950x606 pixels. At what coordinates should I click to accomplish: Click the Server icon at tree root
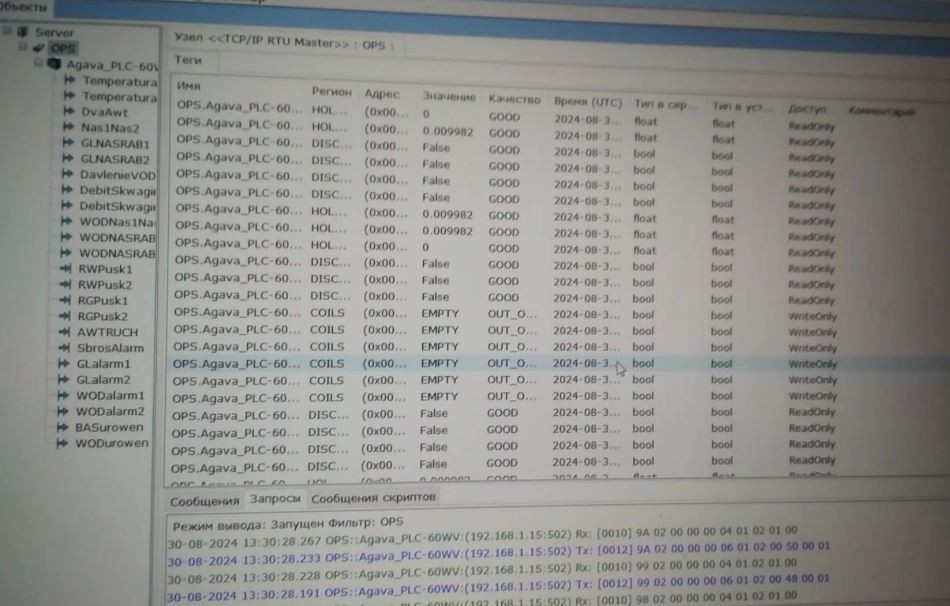pos(23,32)
